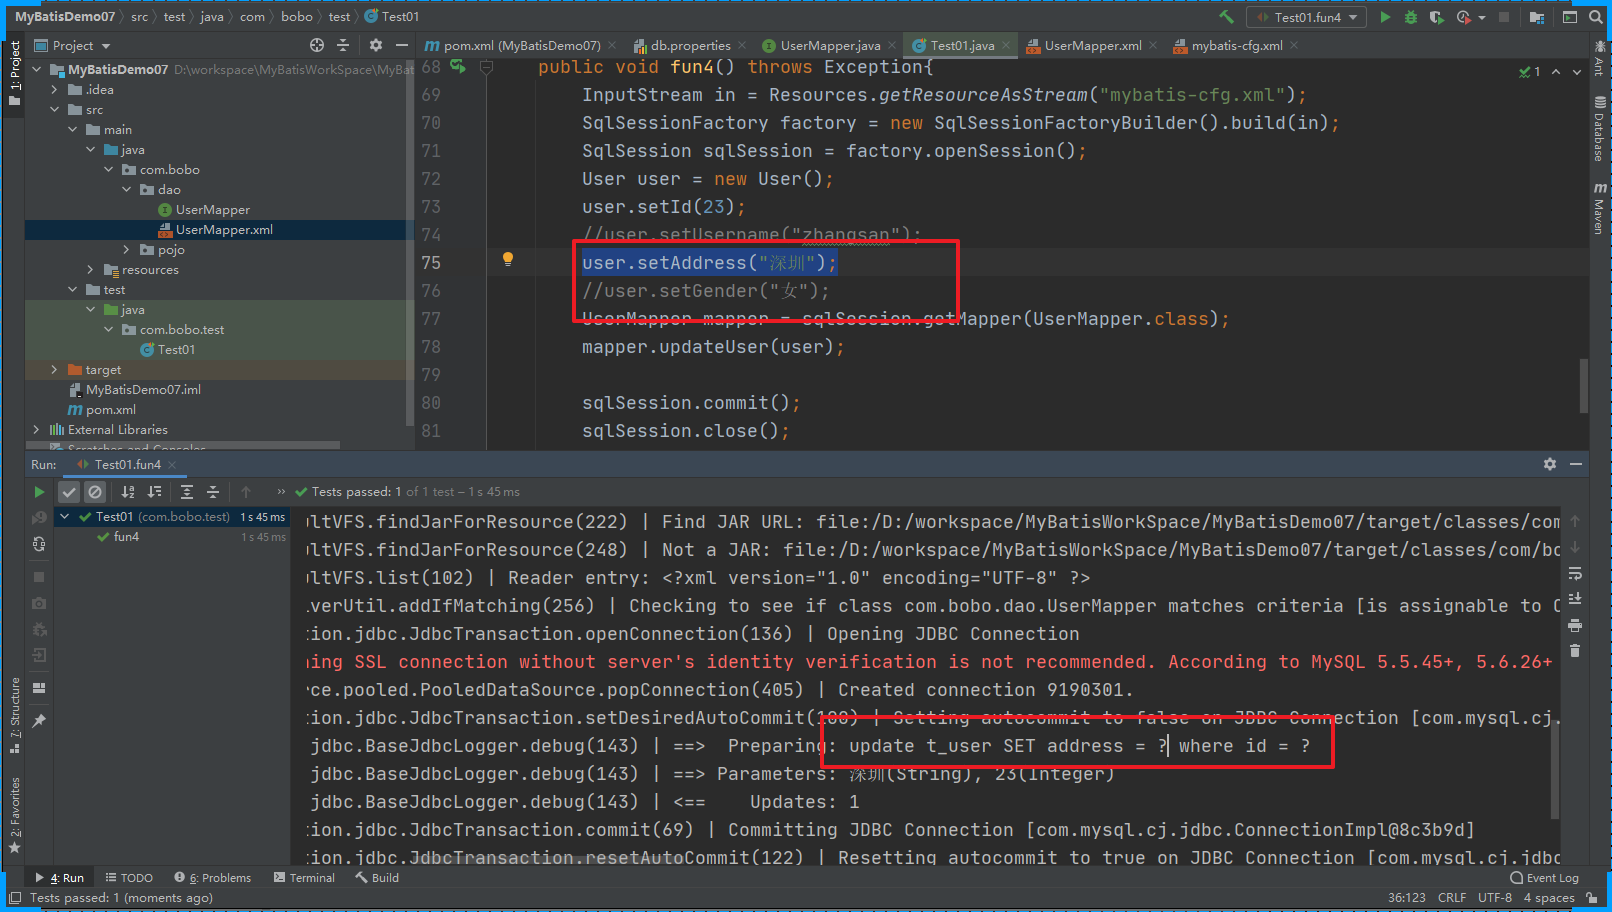
Task: Open the Event Log
Action: (x=1545, y=878)
